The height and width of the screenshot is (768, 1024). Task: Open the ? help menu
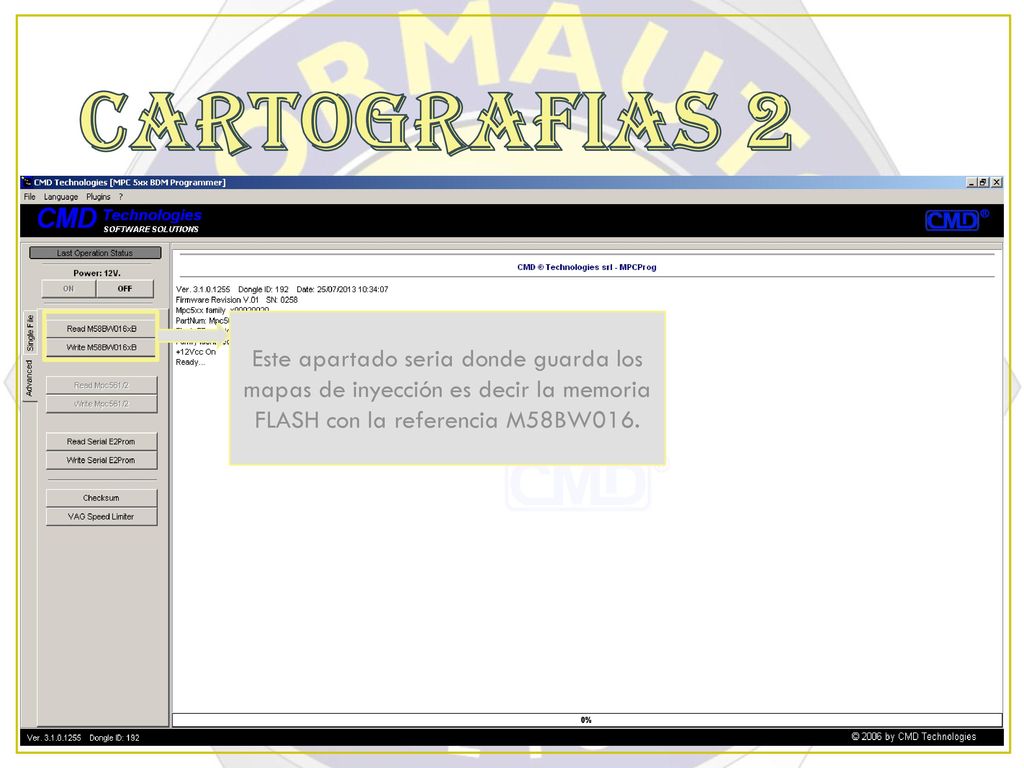pos(121,197)
